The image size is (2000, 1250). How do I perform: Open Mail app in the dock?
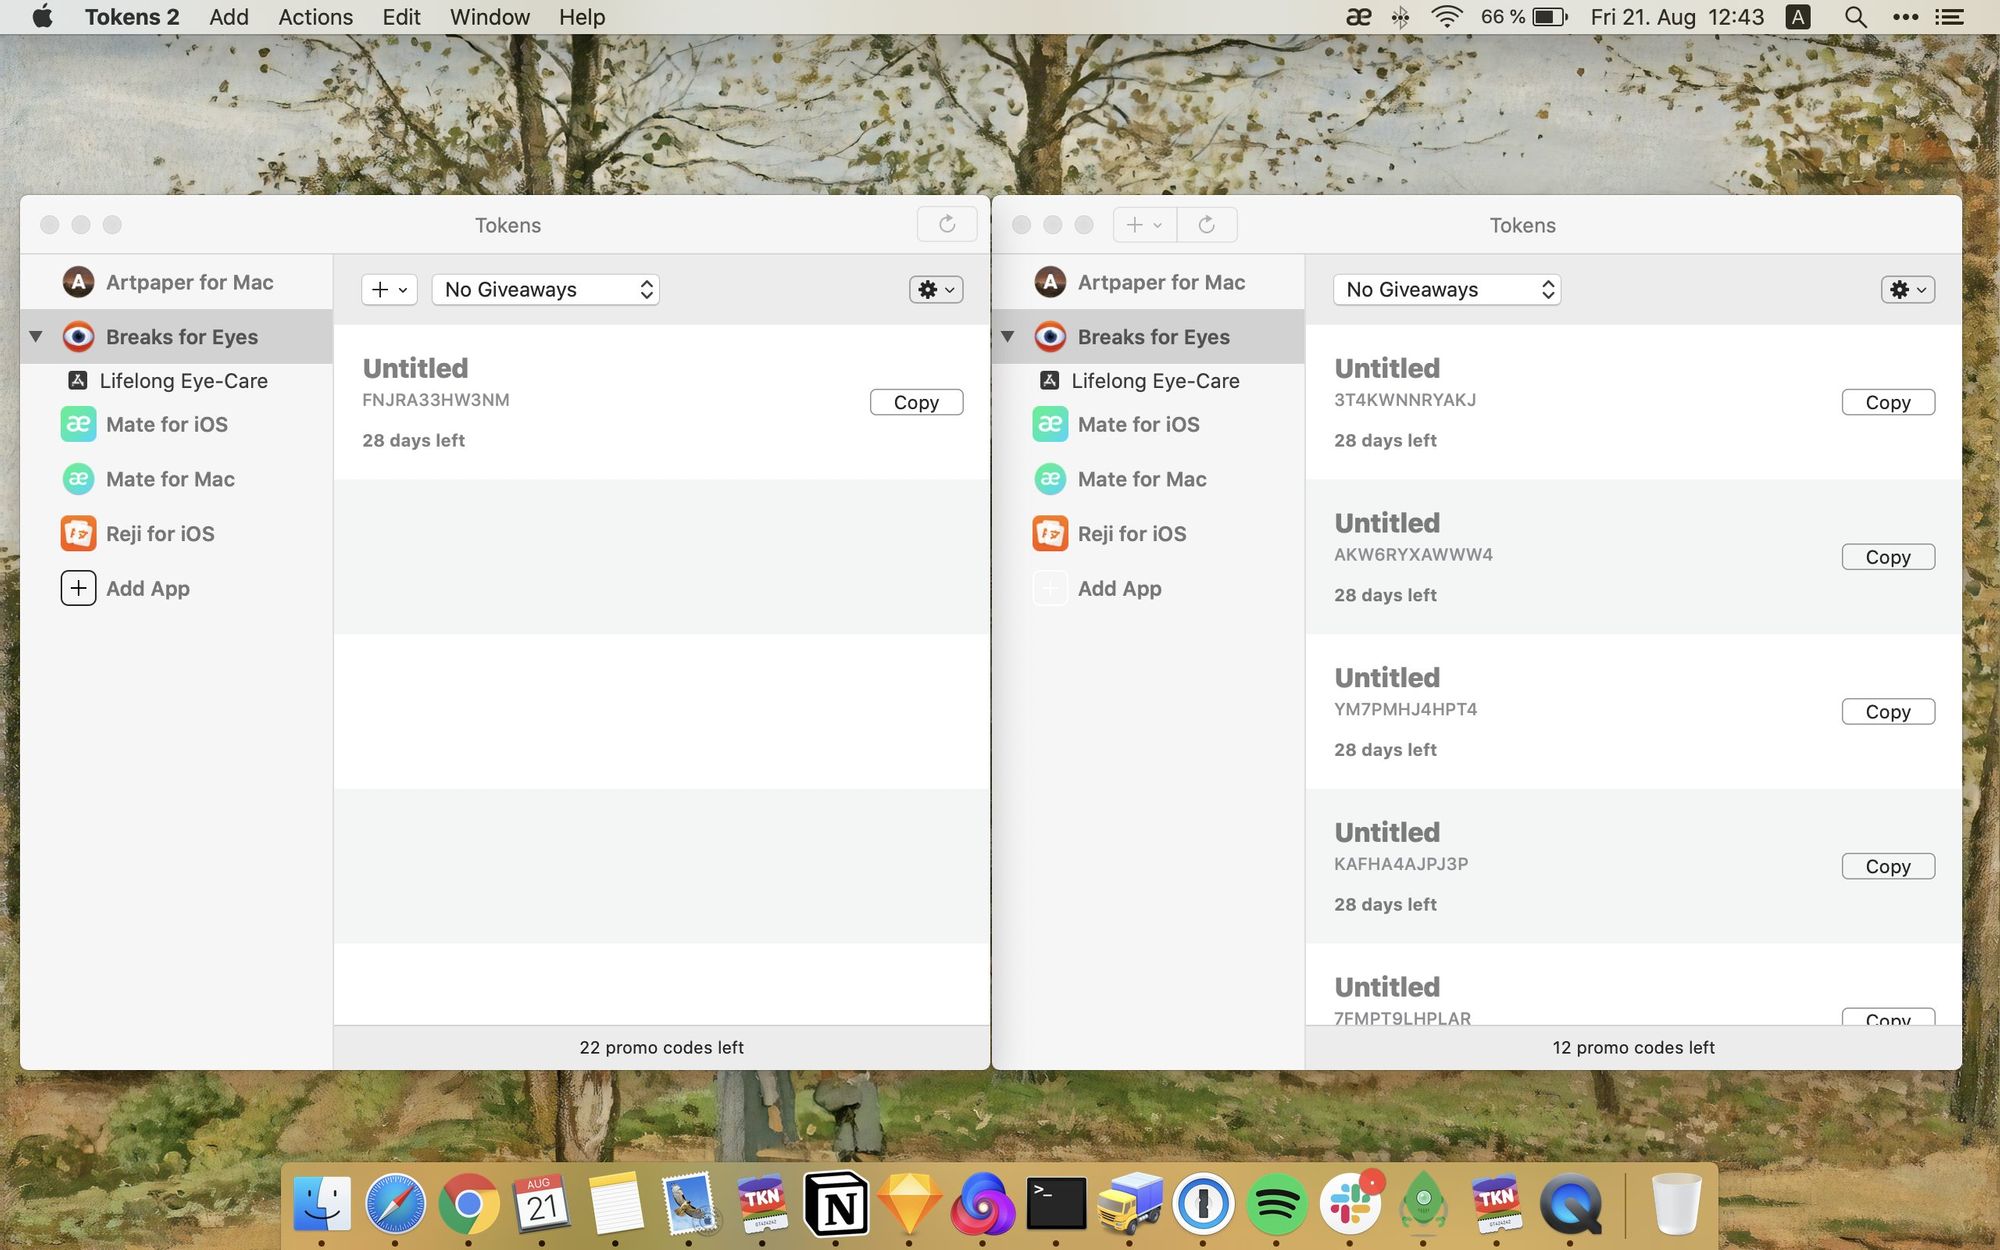point(689,1204)
